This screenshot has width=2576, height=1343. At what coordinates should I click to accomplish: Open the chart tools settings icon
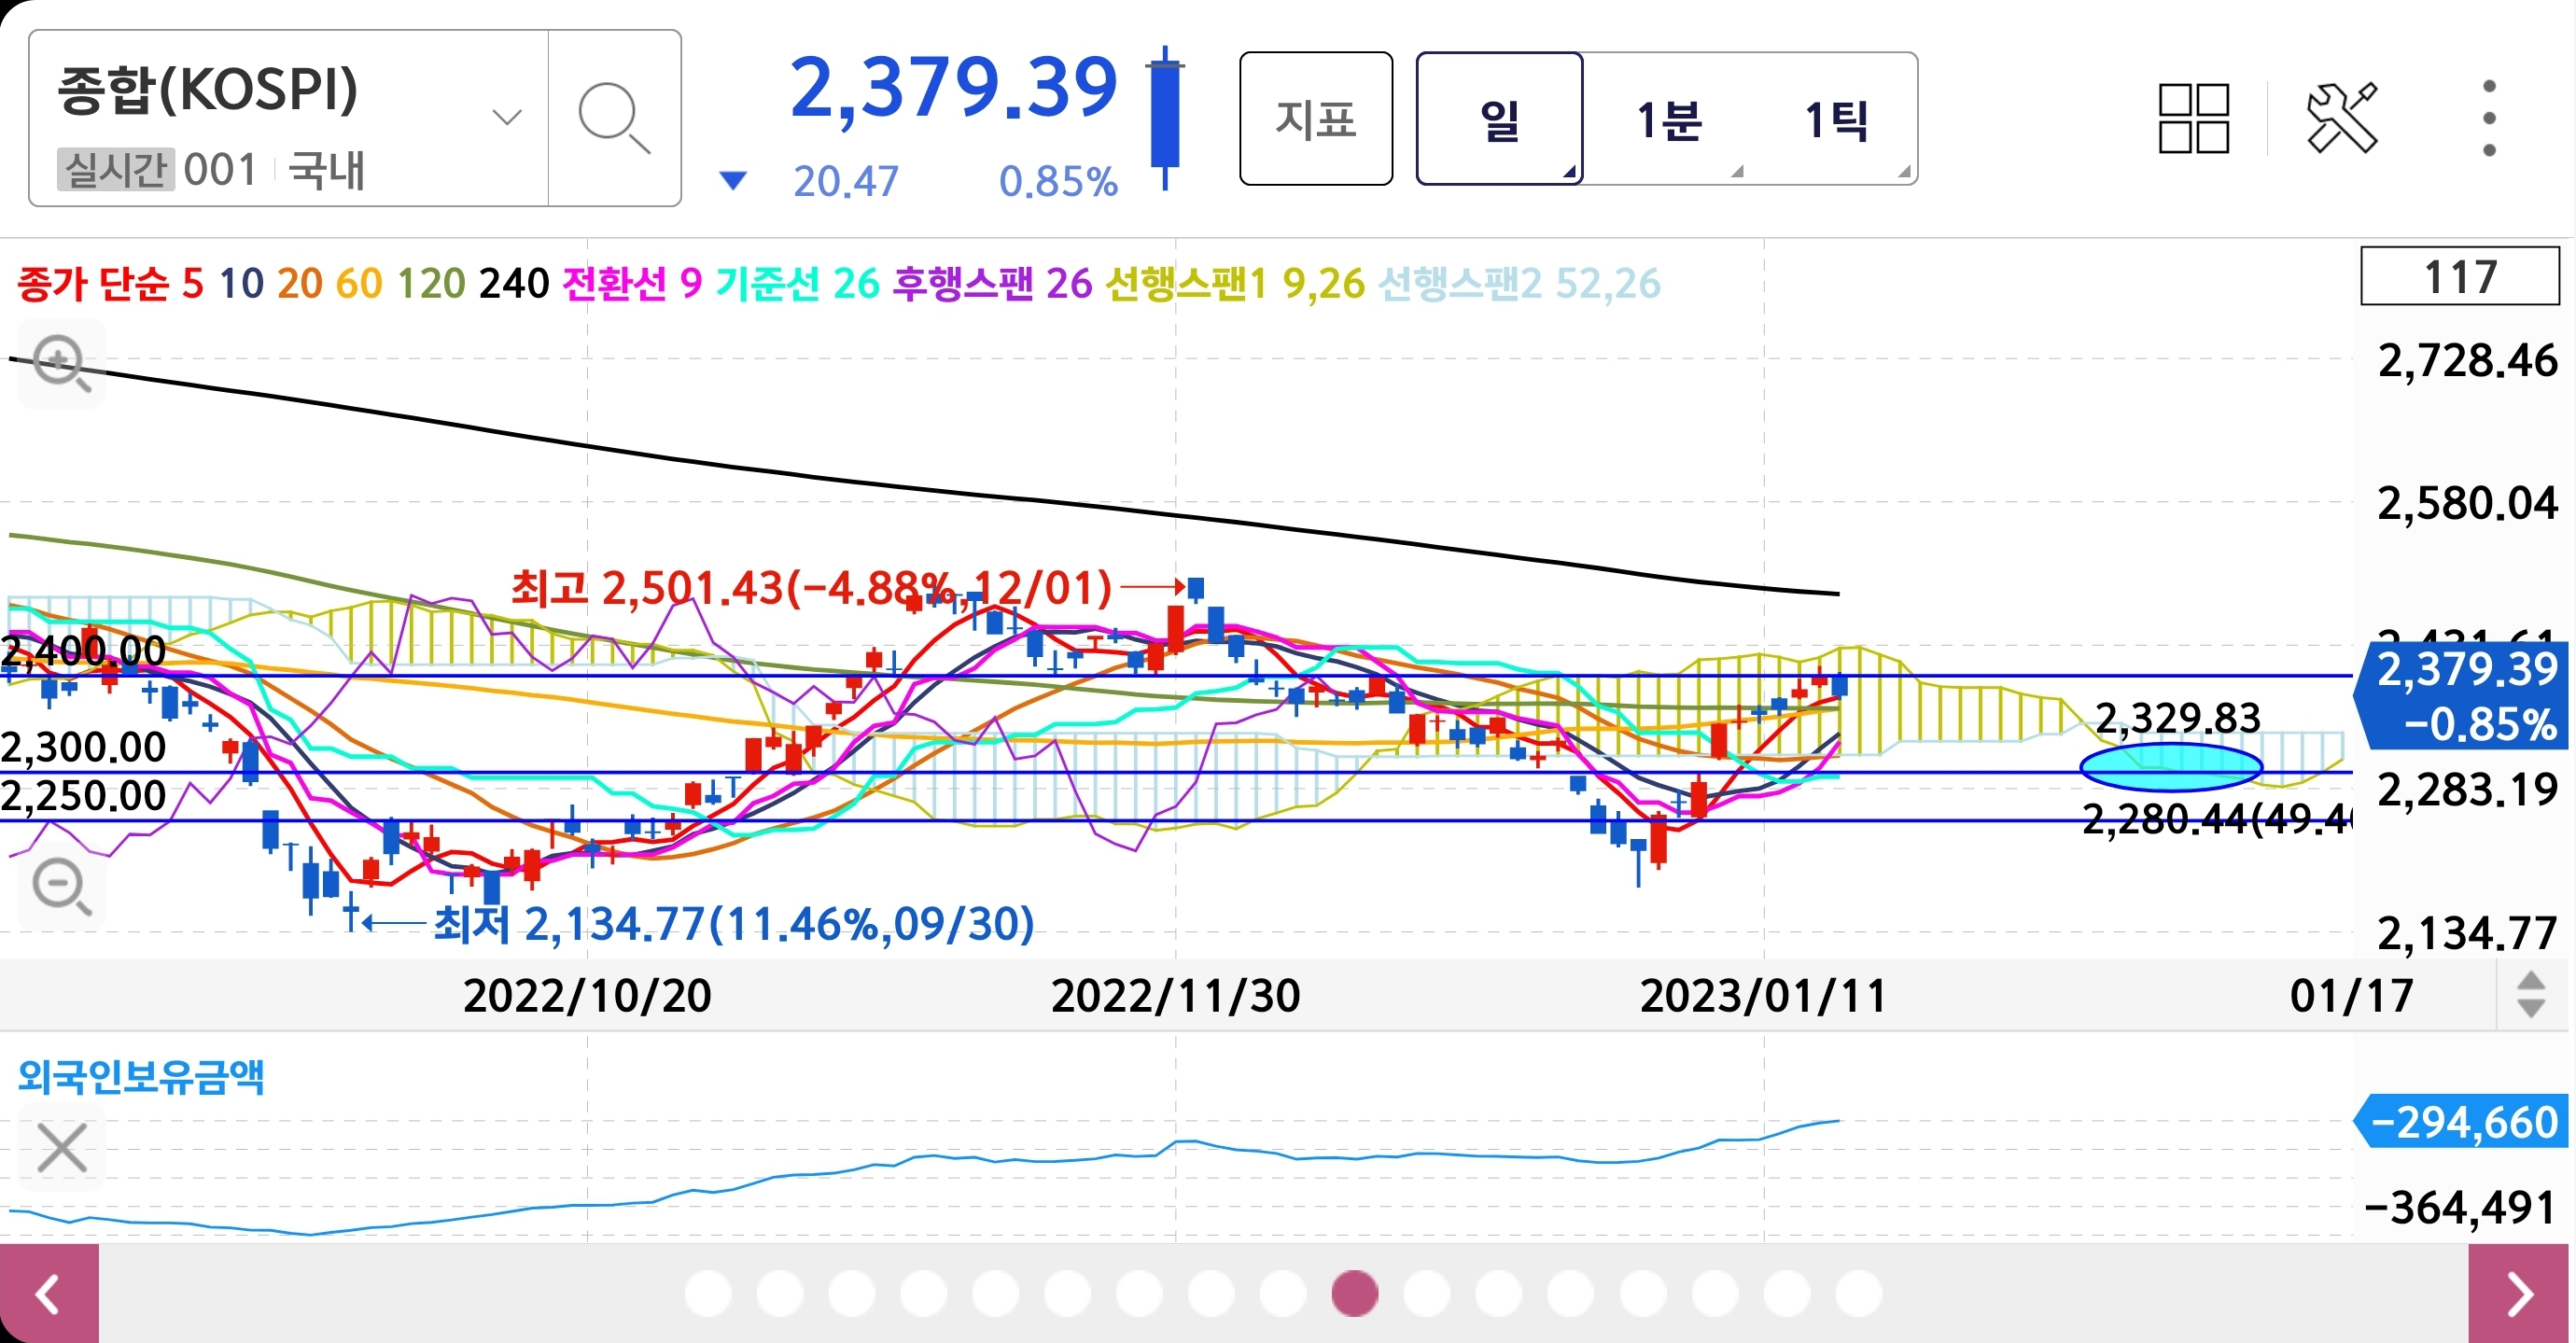pos(2340,119)
